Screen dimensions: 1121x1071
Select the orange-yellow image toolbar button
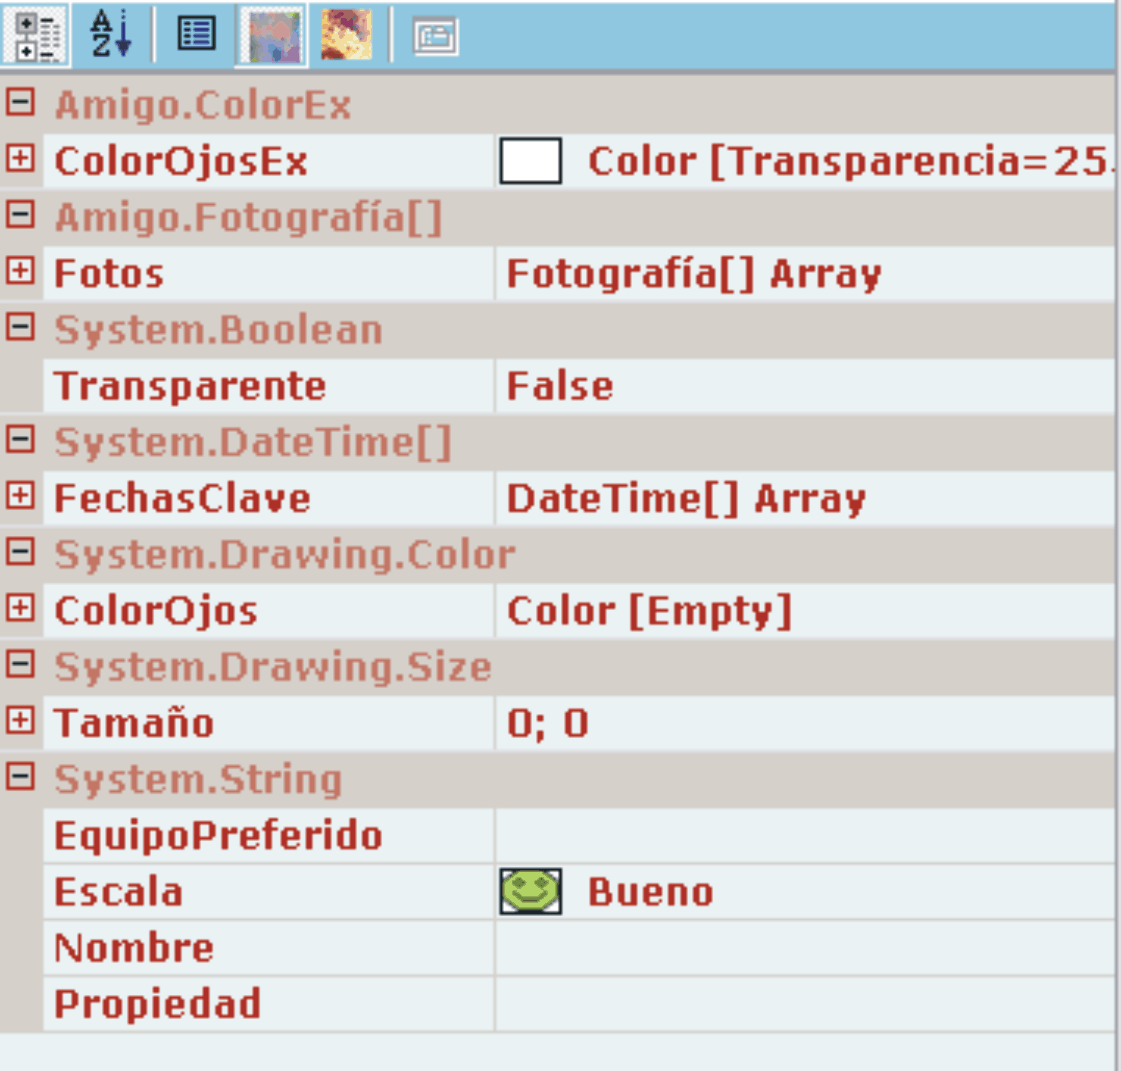pos(346,35)
